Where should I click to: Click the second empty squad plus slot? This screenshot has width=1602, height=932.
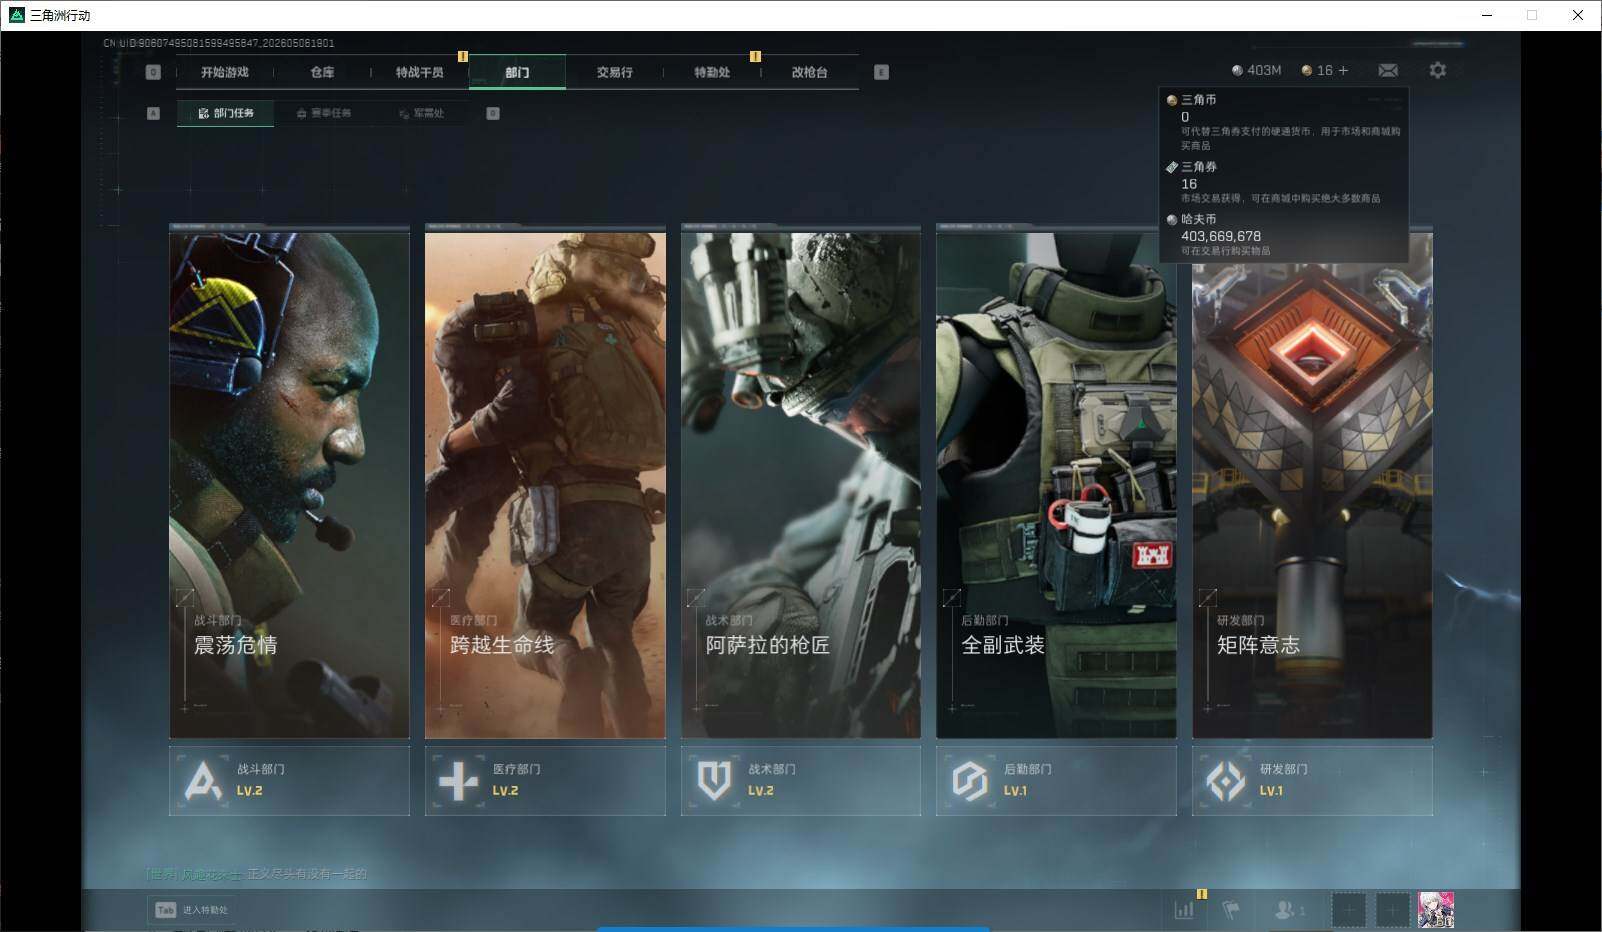(1392, 910)
